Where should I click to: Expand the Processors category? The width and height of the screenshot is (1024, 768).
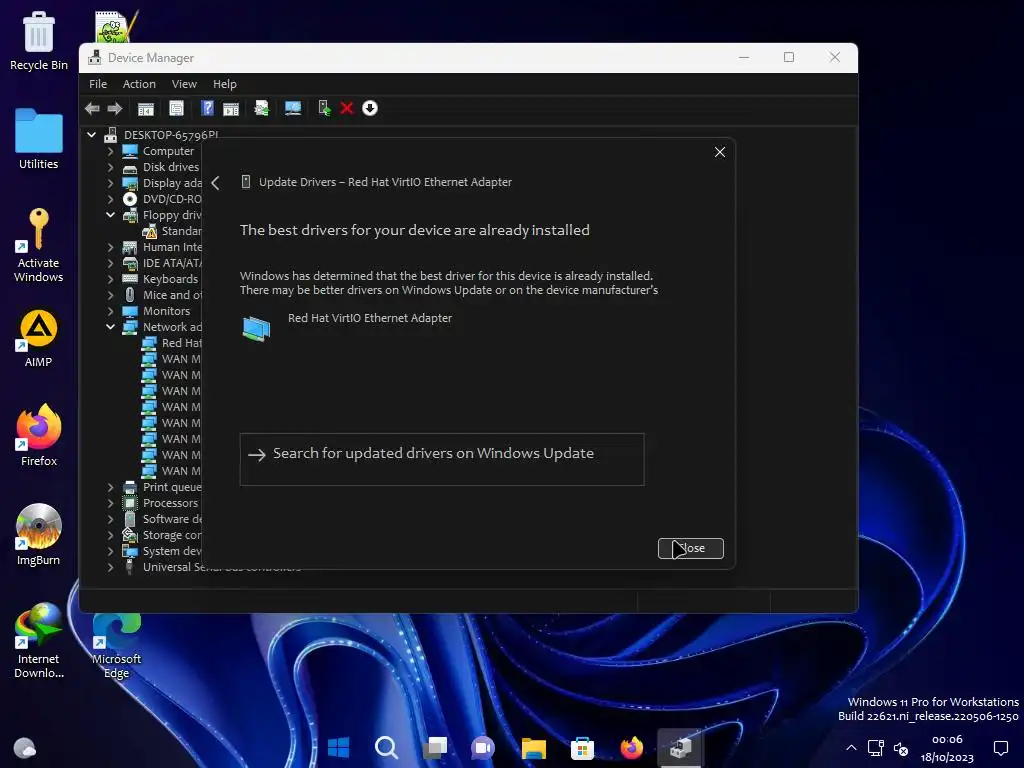(110, 504)
